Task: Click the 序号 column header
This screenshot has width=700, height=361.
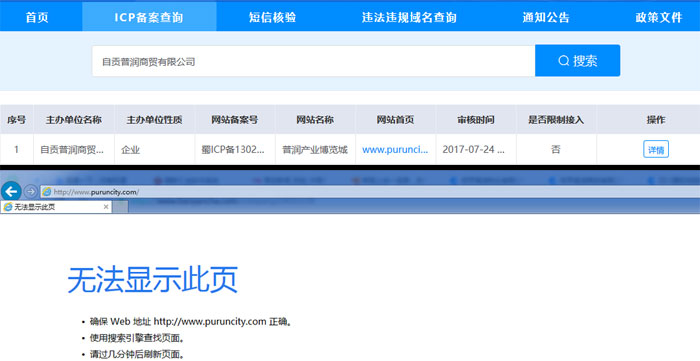Action: click(x=17, y=120)
